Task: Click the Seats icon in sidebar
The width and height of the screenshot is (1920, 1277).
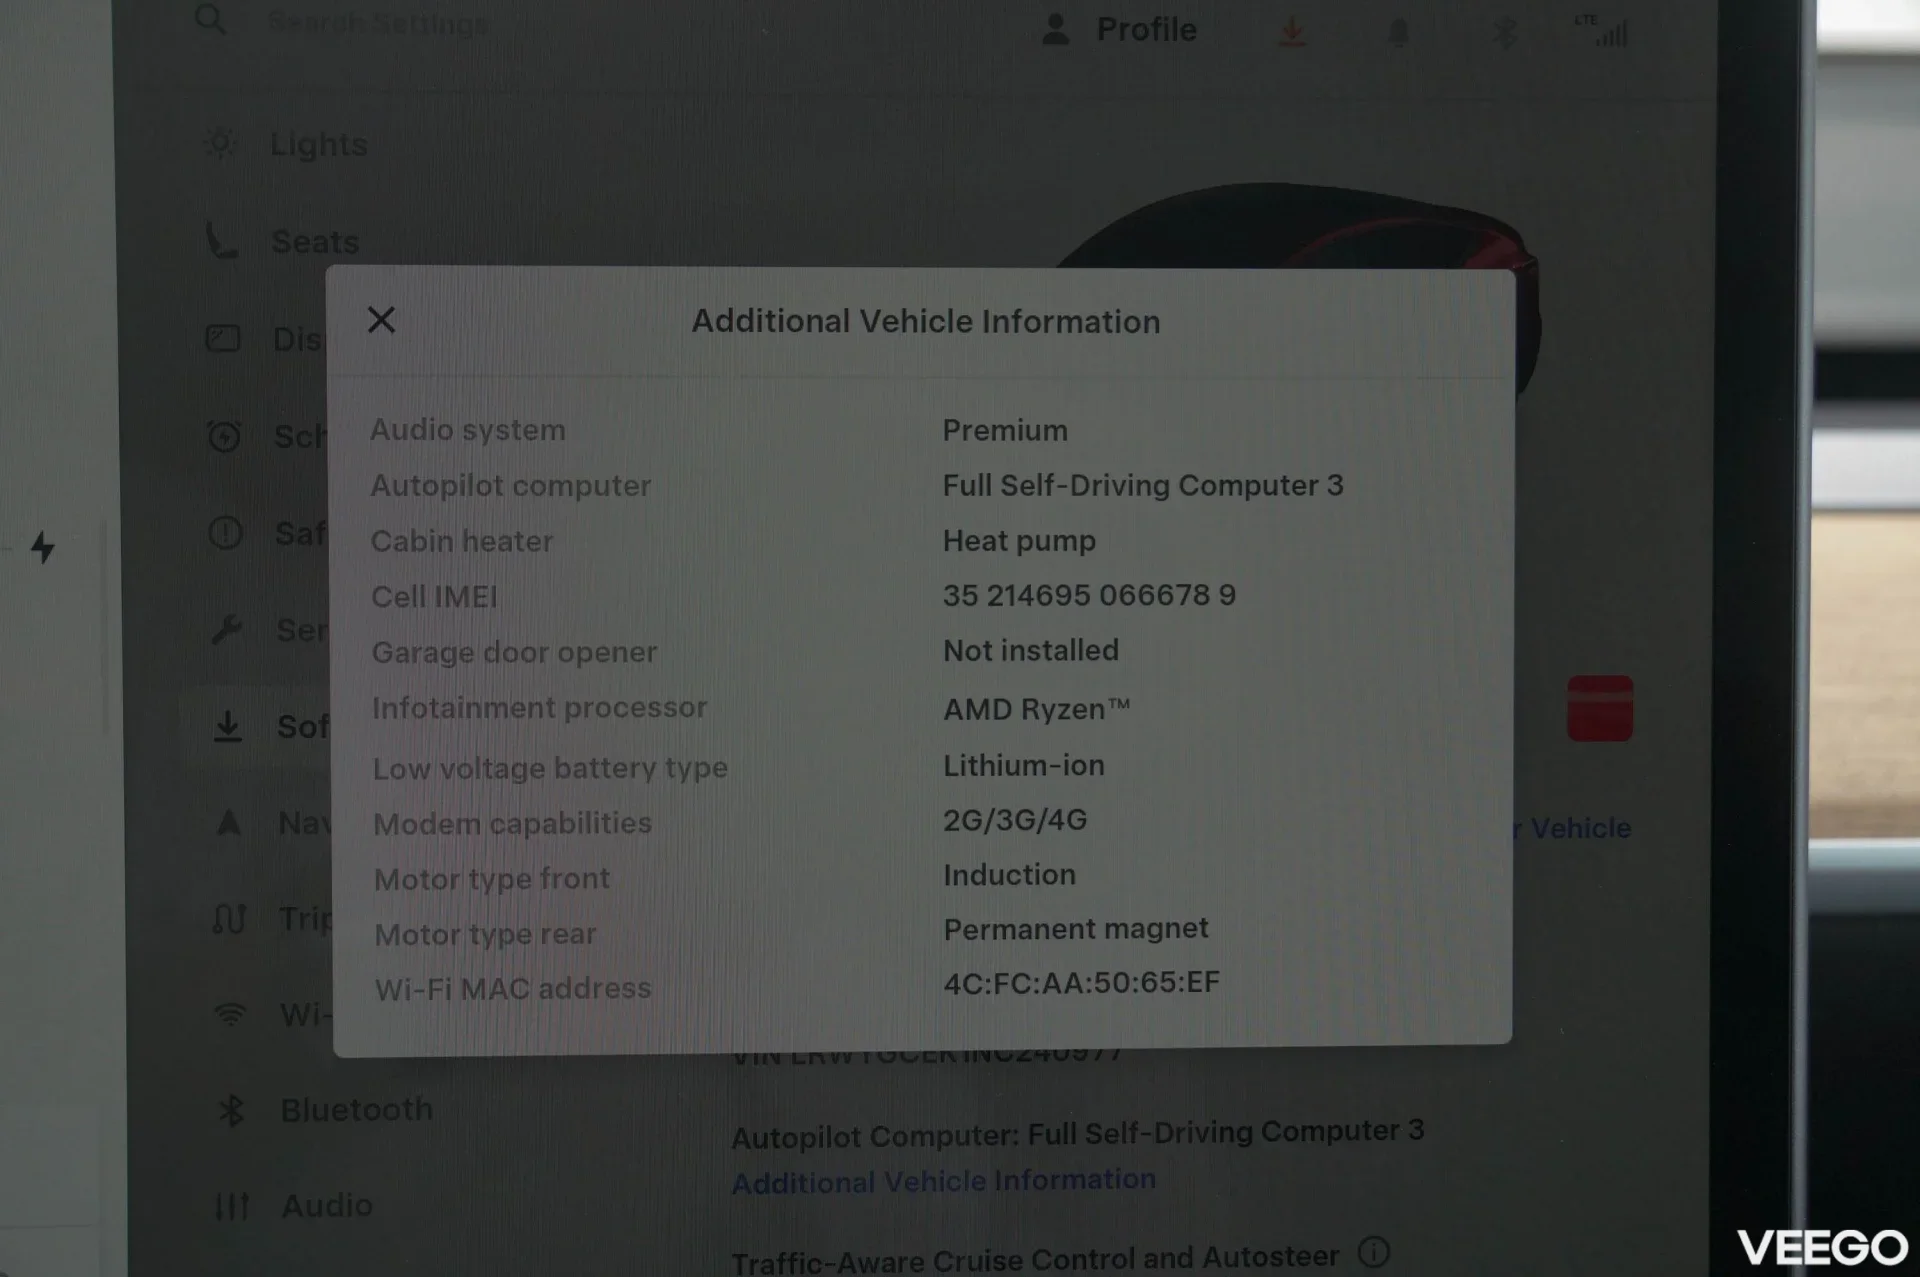Action: [222, 241]
